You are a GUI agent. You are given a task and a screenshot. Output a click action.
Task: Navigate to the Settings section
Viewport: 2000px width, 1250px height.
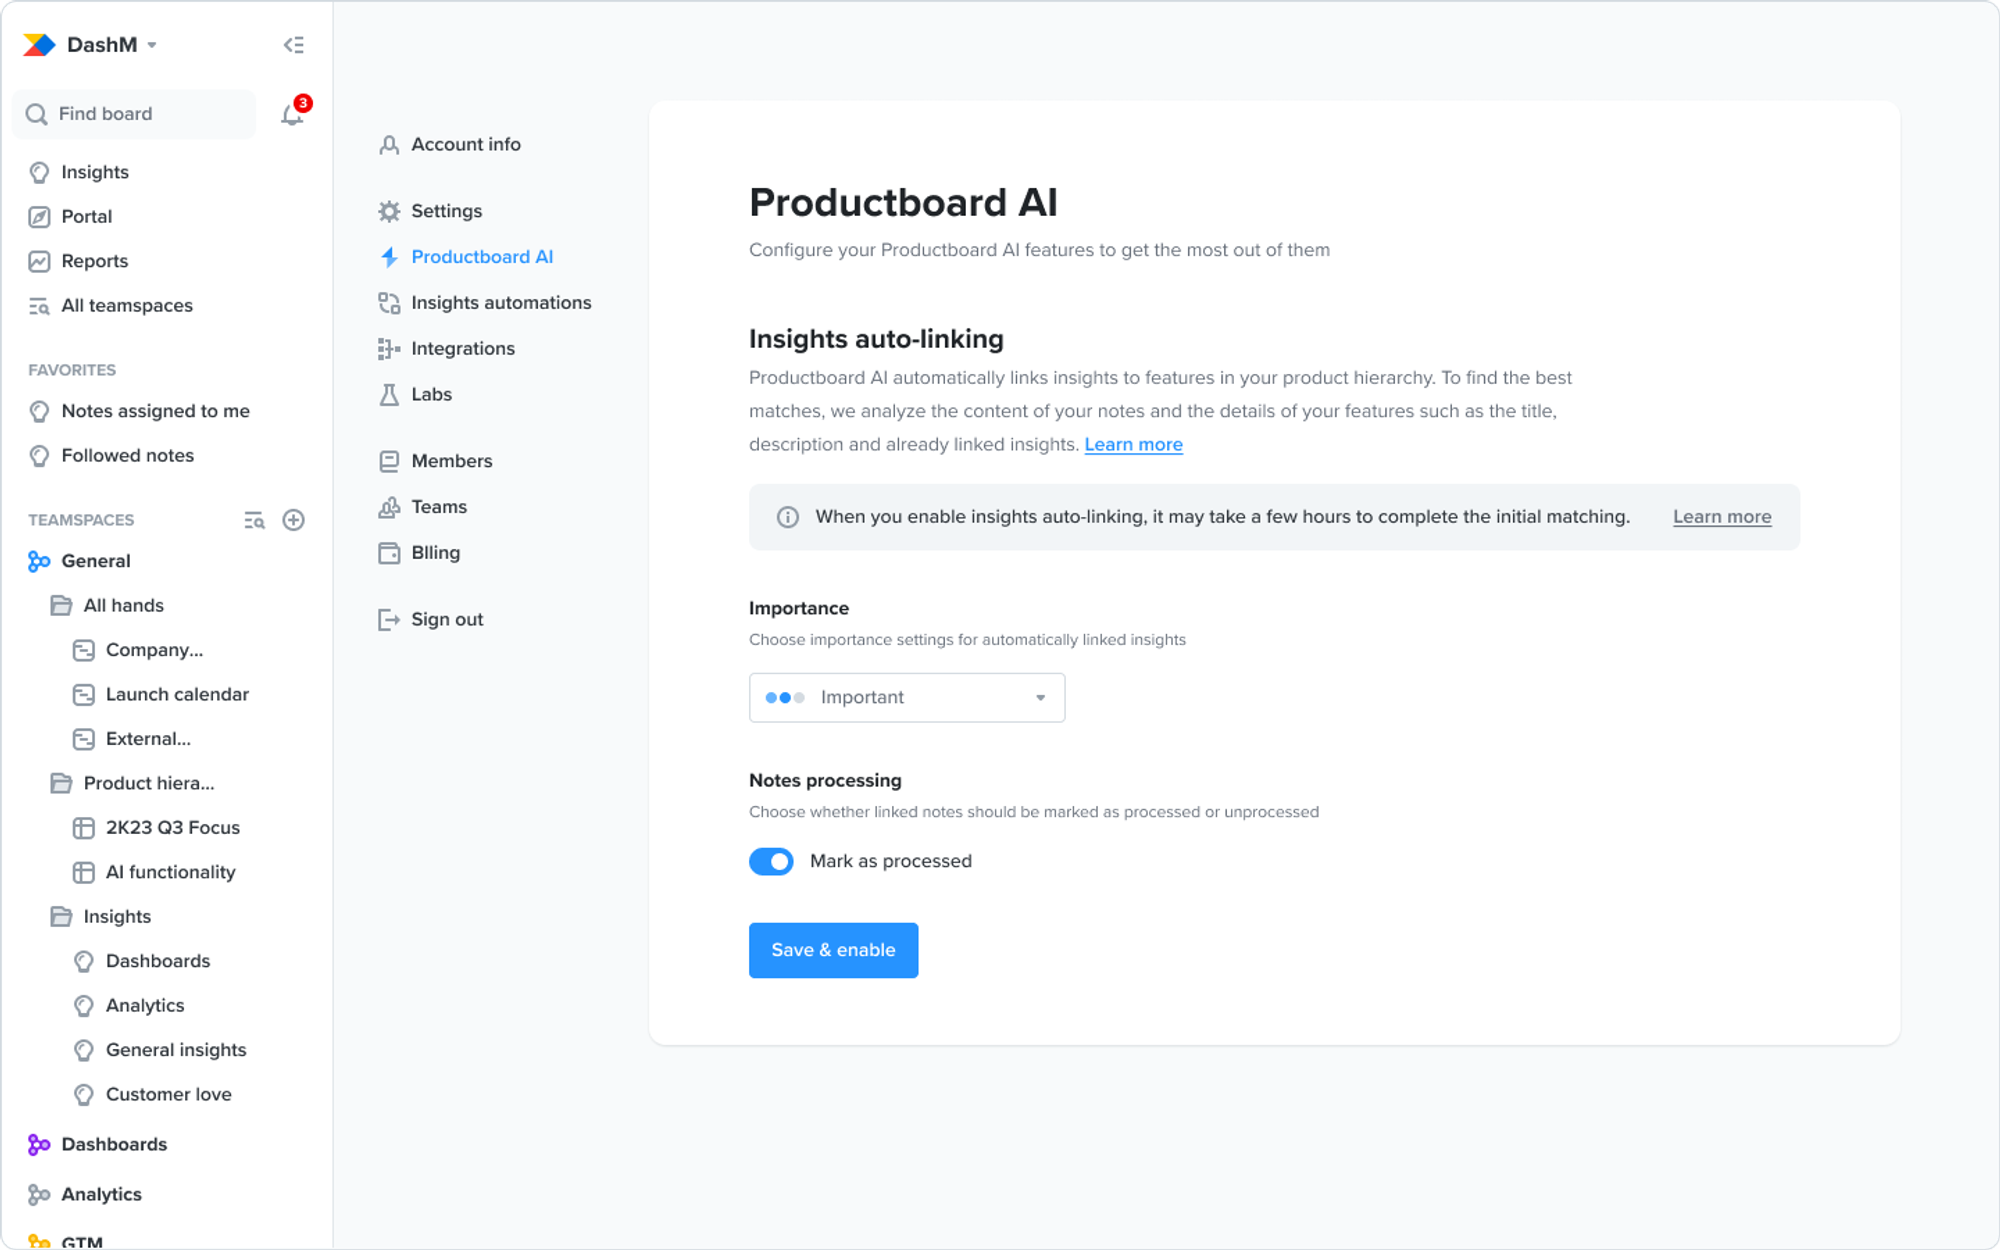pyautogui.click(x=446, y=210)
